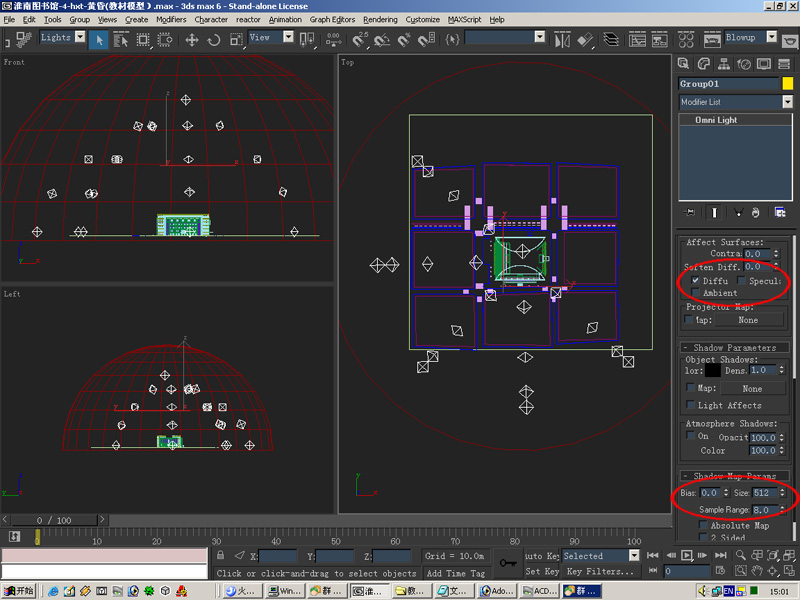The image size is (800, 600).
Task: Click the black shadow color swatch
Action: click(712, 370)
